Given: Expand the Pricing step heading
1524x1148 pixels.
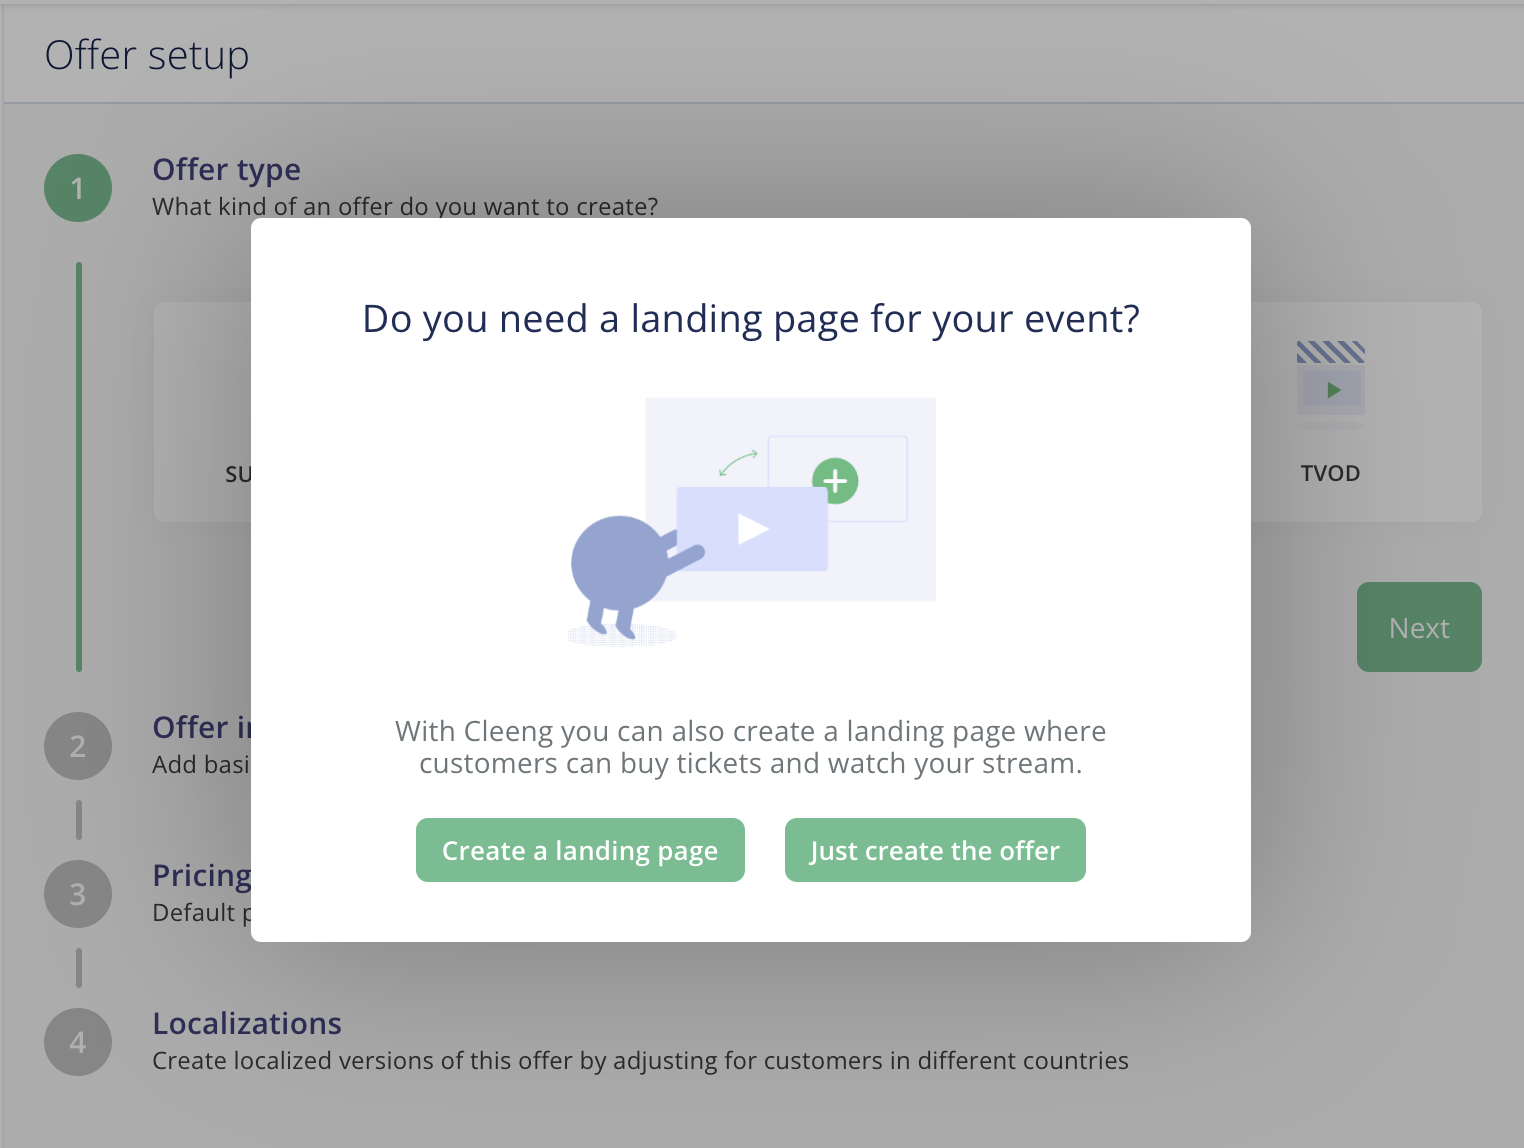Looking at the screenshot, I should (202, 876).
